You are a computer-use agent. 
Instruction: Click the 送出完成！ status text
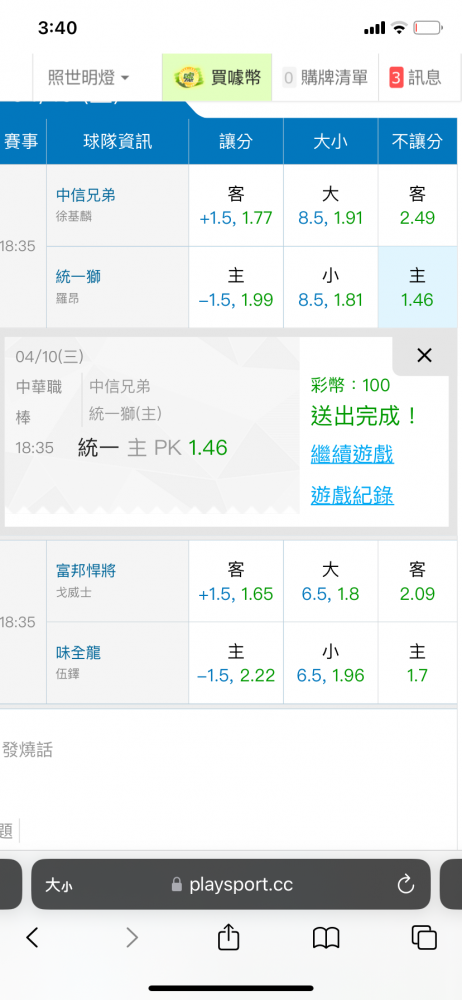pos(365,416)
